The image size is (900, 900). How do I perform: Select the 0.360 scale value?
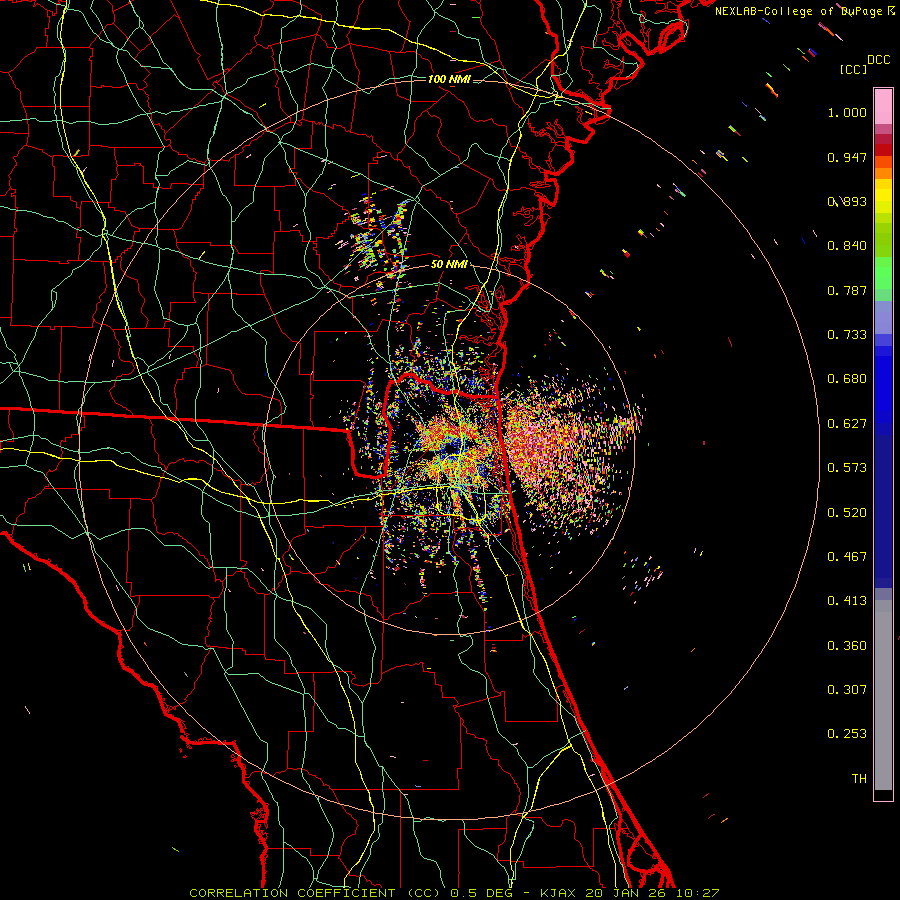[847, 646]
